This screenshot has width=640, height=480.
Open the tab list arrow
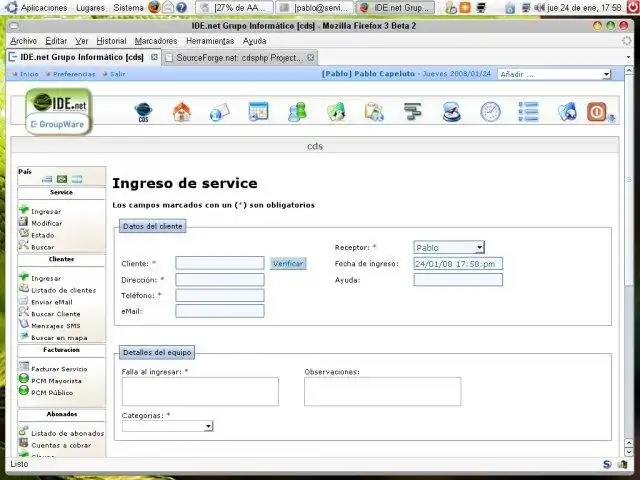[x=628, y=57]
